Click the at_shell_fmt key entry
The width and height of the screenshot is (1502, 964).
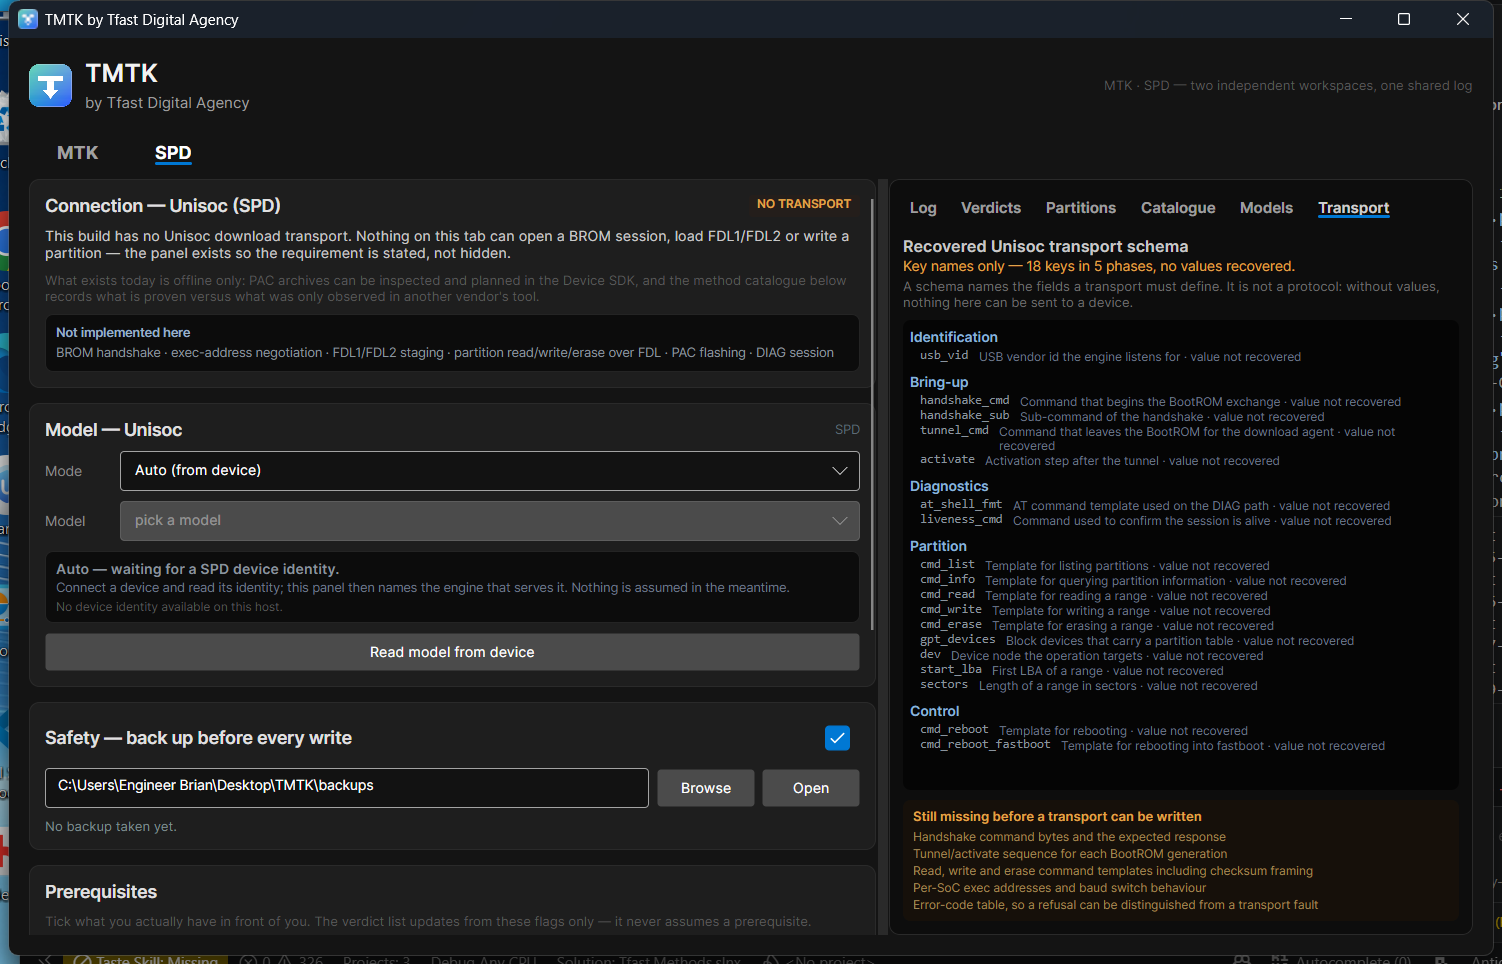click(961, 505)
